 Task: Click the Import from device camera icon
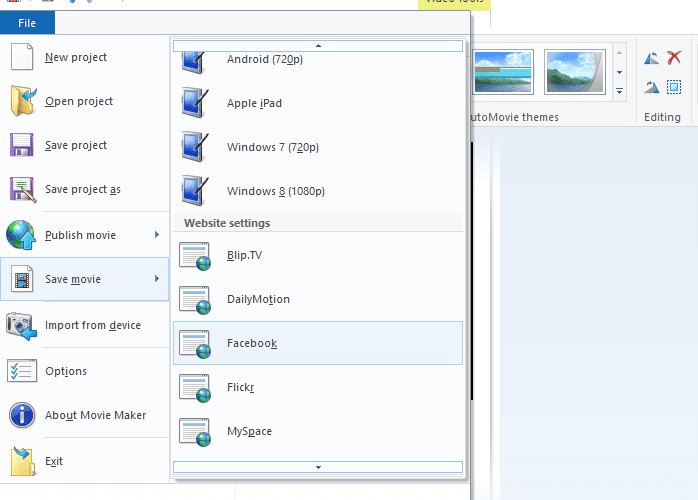21,326
